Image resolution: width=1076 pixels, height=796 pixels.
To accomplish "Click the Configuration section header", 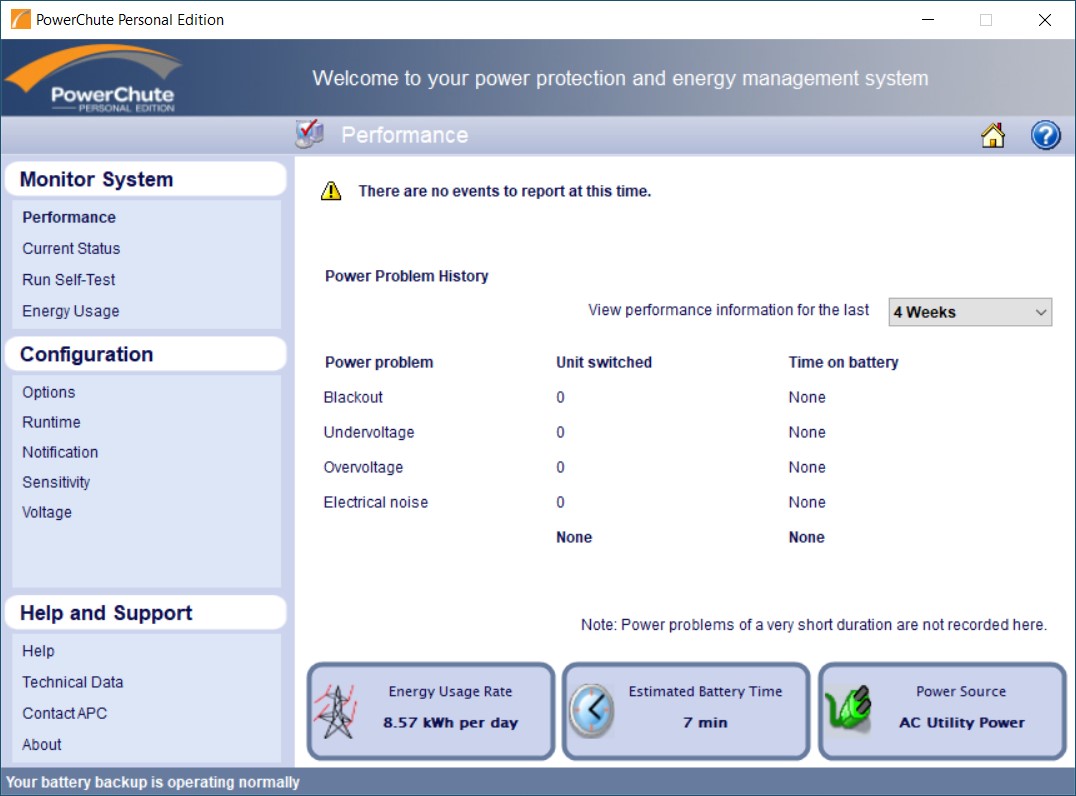I will pos(145,354).
